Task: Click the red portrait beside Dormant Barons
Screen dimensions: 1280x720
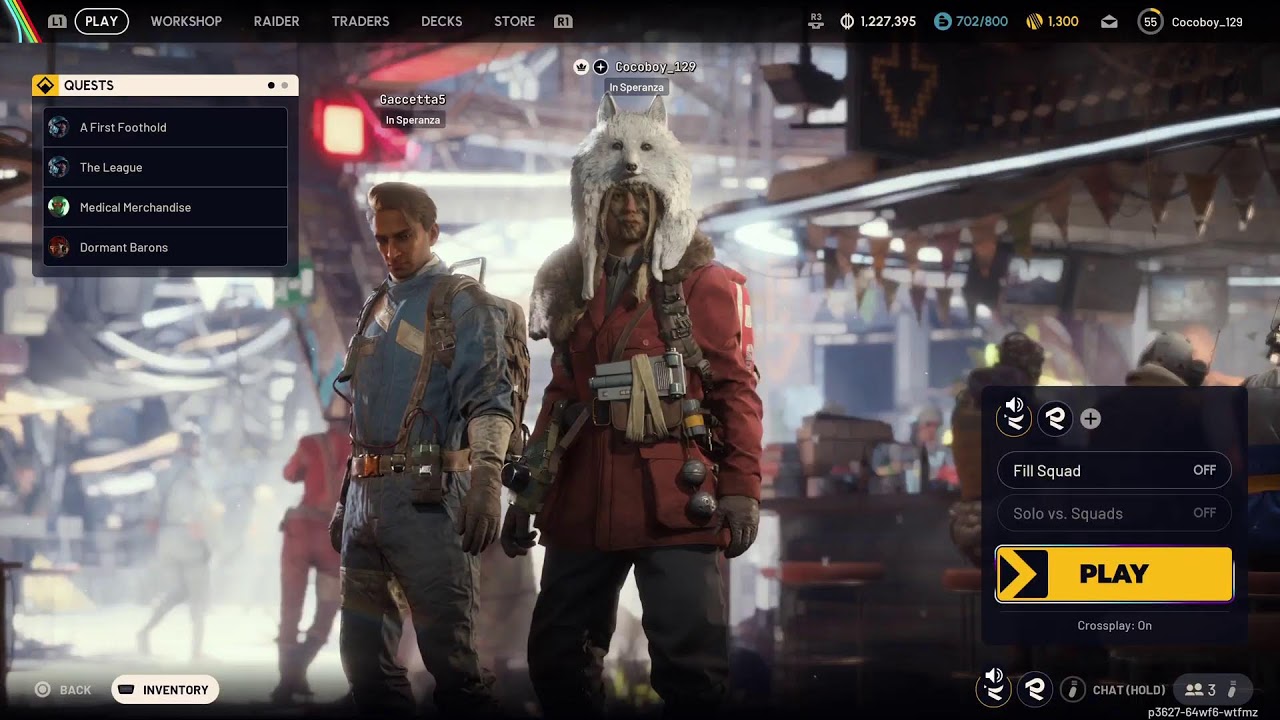Action: [59, 247]
